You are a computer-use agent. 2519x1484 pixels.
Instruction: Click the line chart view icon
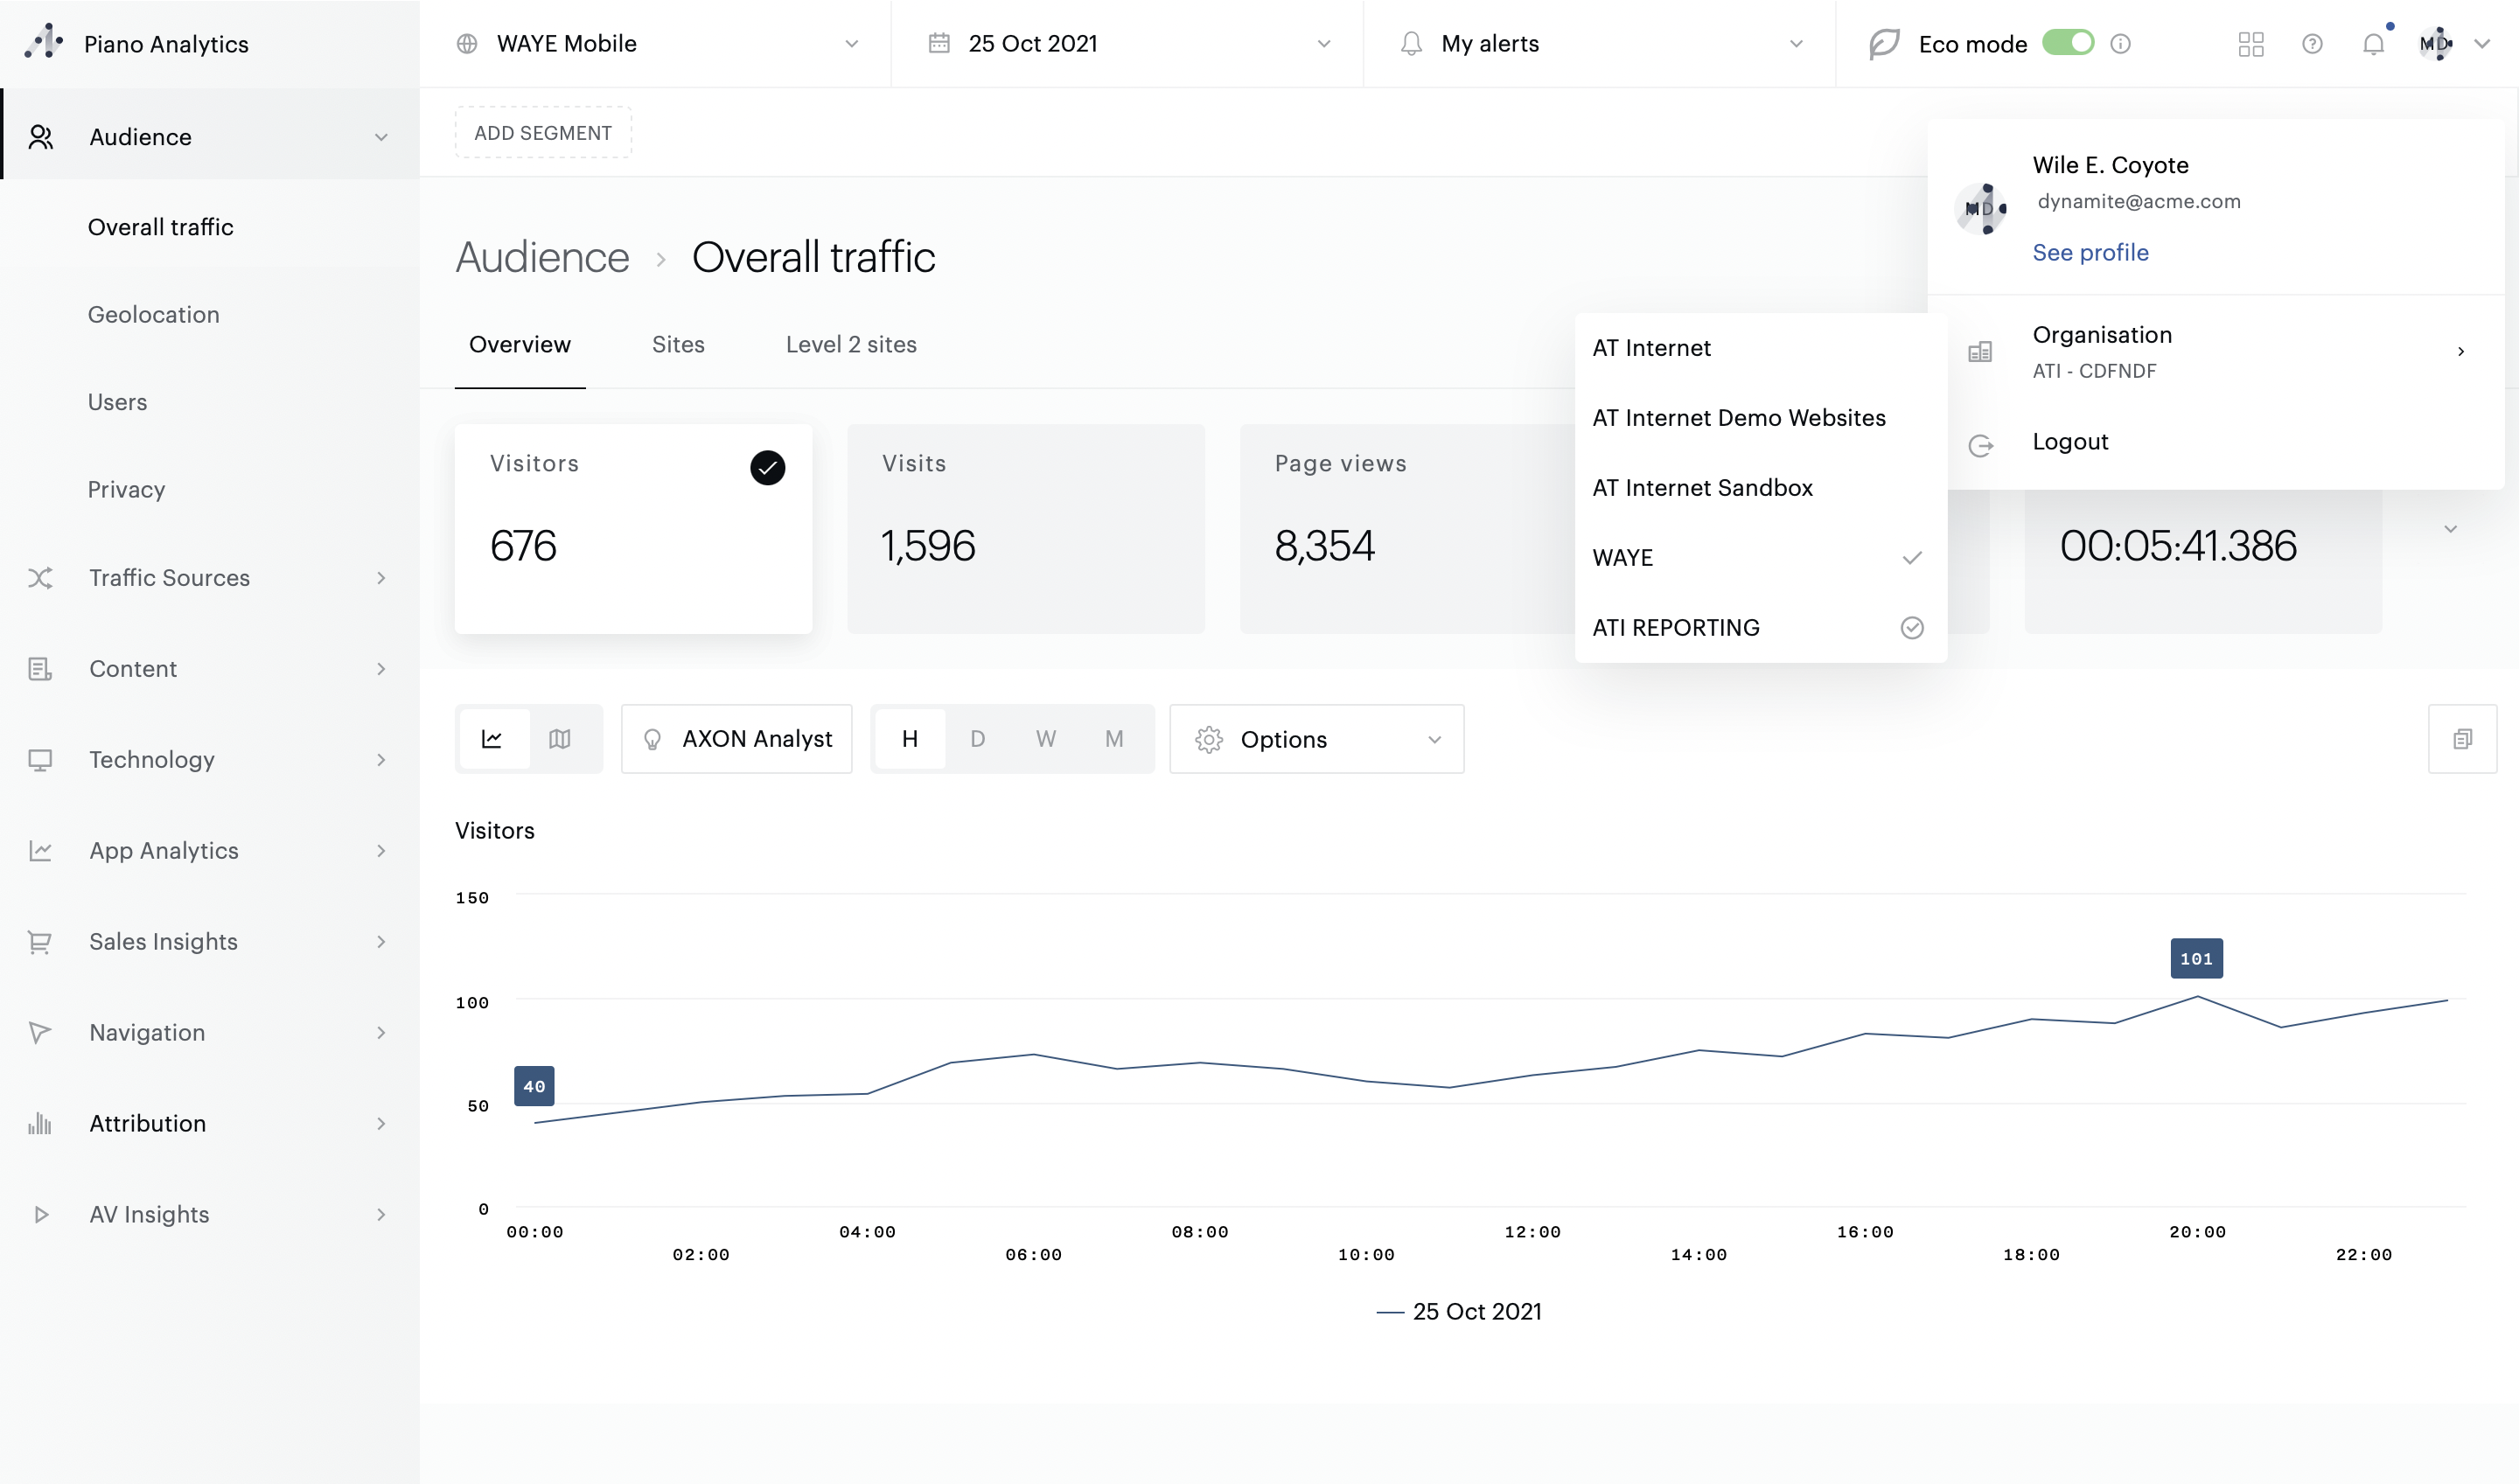pyautogui.click(x=492, y=739)
